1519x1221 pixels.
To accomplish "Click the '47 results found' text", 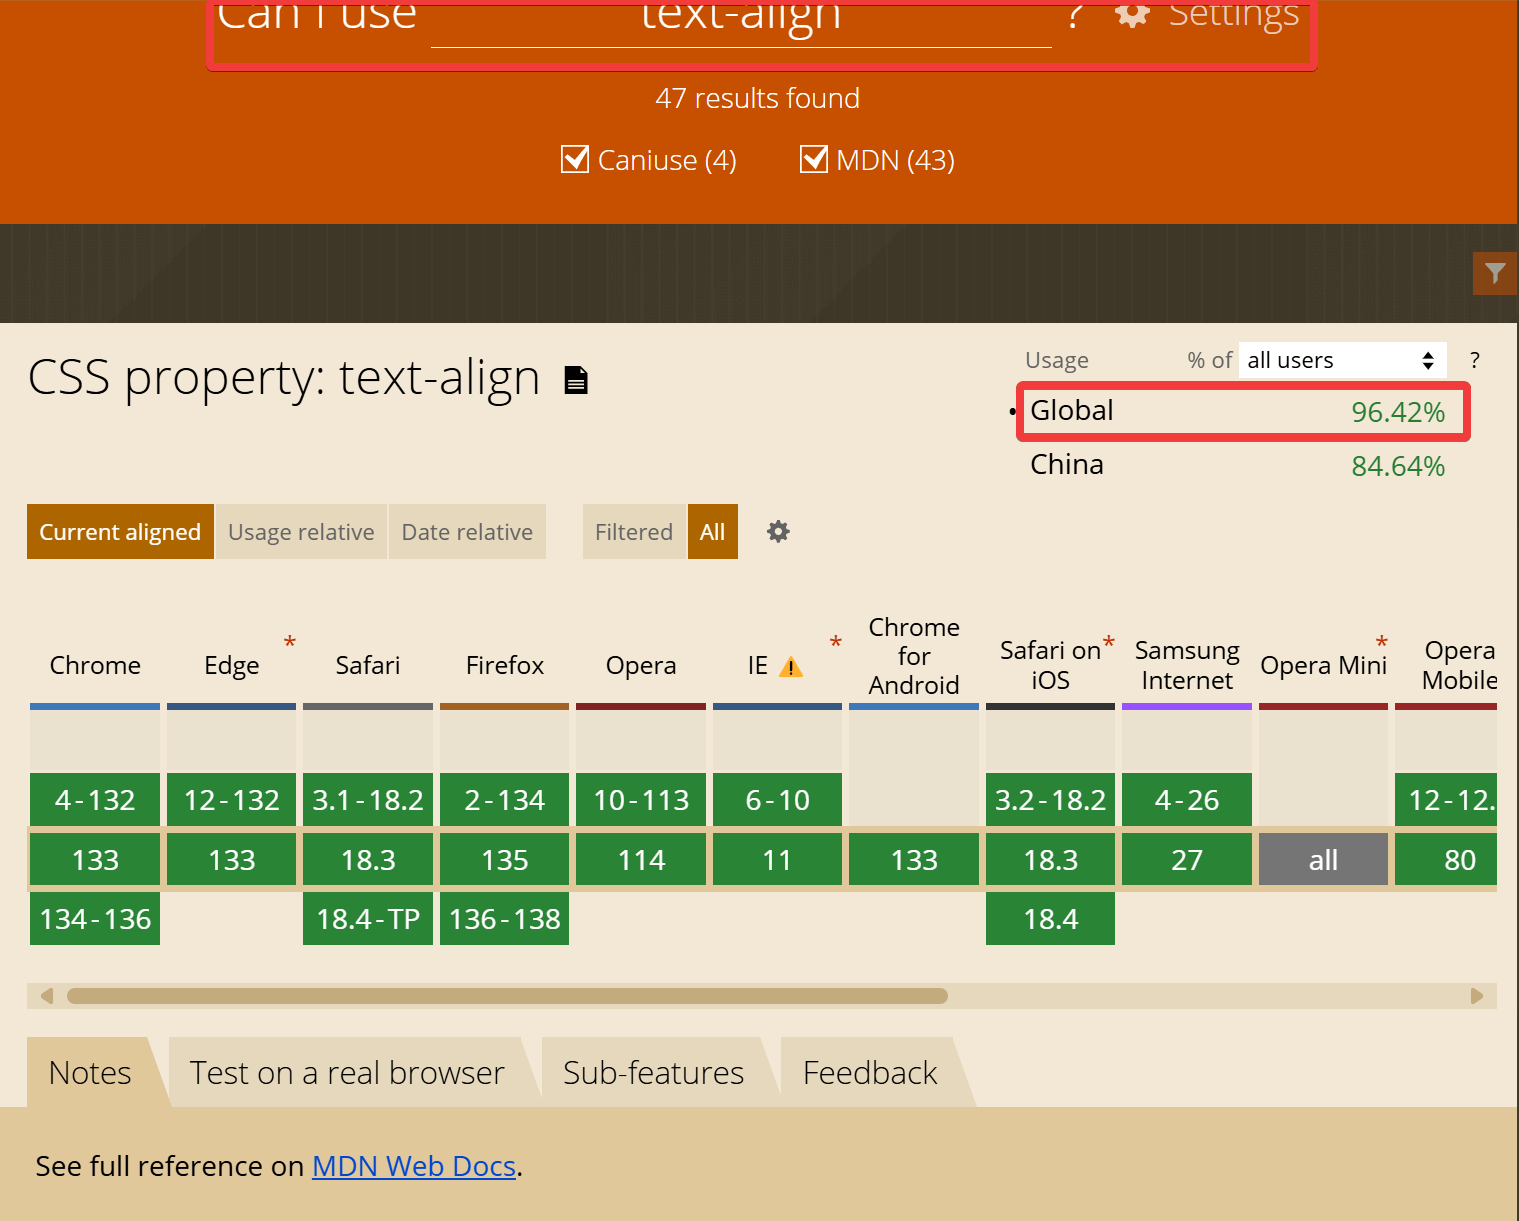I will tap(757, 98).
